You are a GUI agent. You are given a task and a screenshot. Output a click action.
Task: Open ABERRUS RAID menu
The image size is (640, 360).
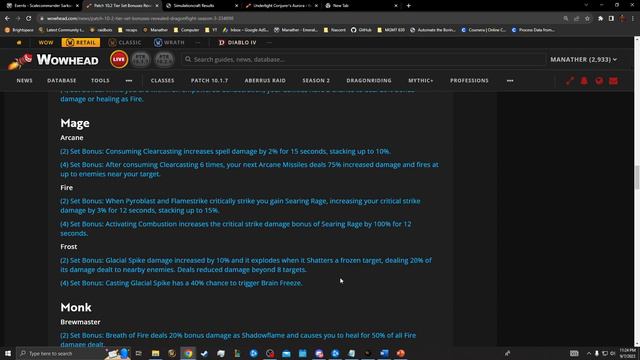(265, 80)
